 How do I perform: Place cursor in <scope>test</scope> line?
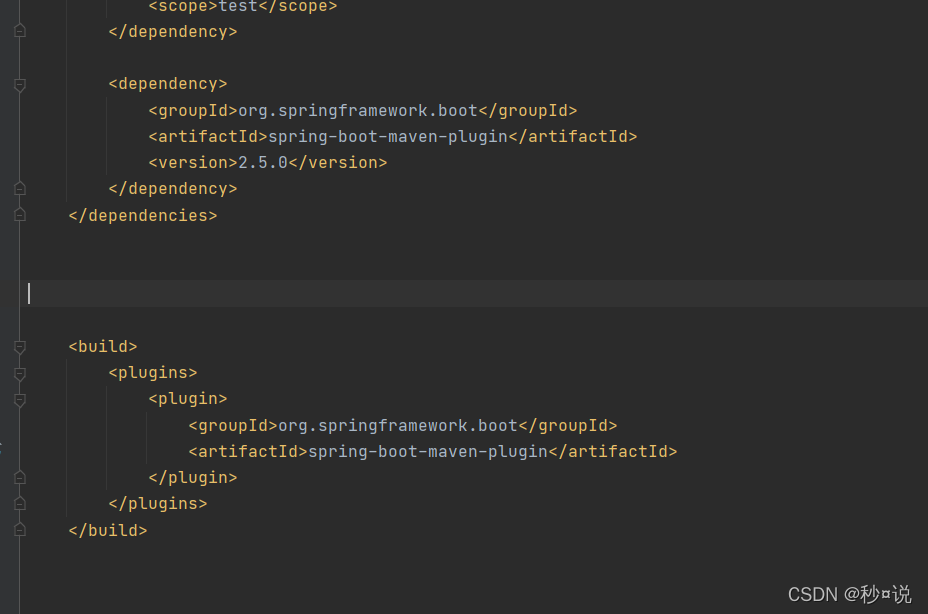tap(243, 6)
